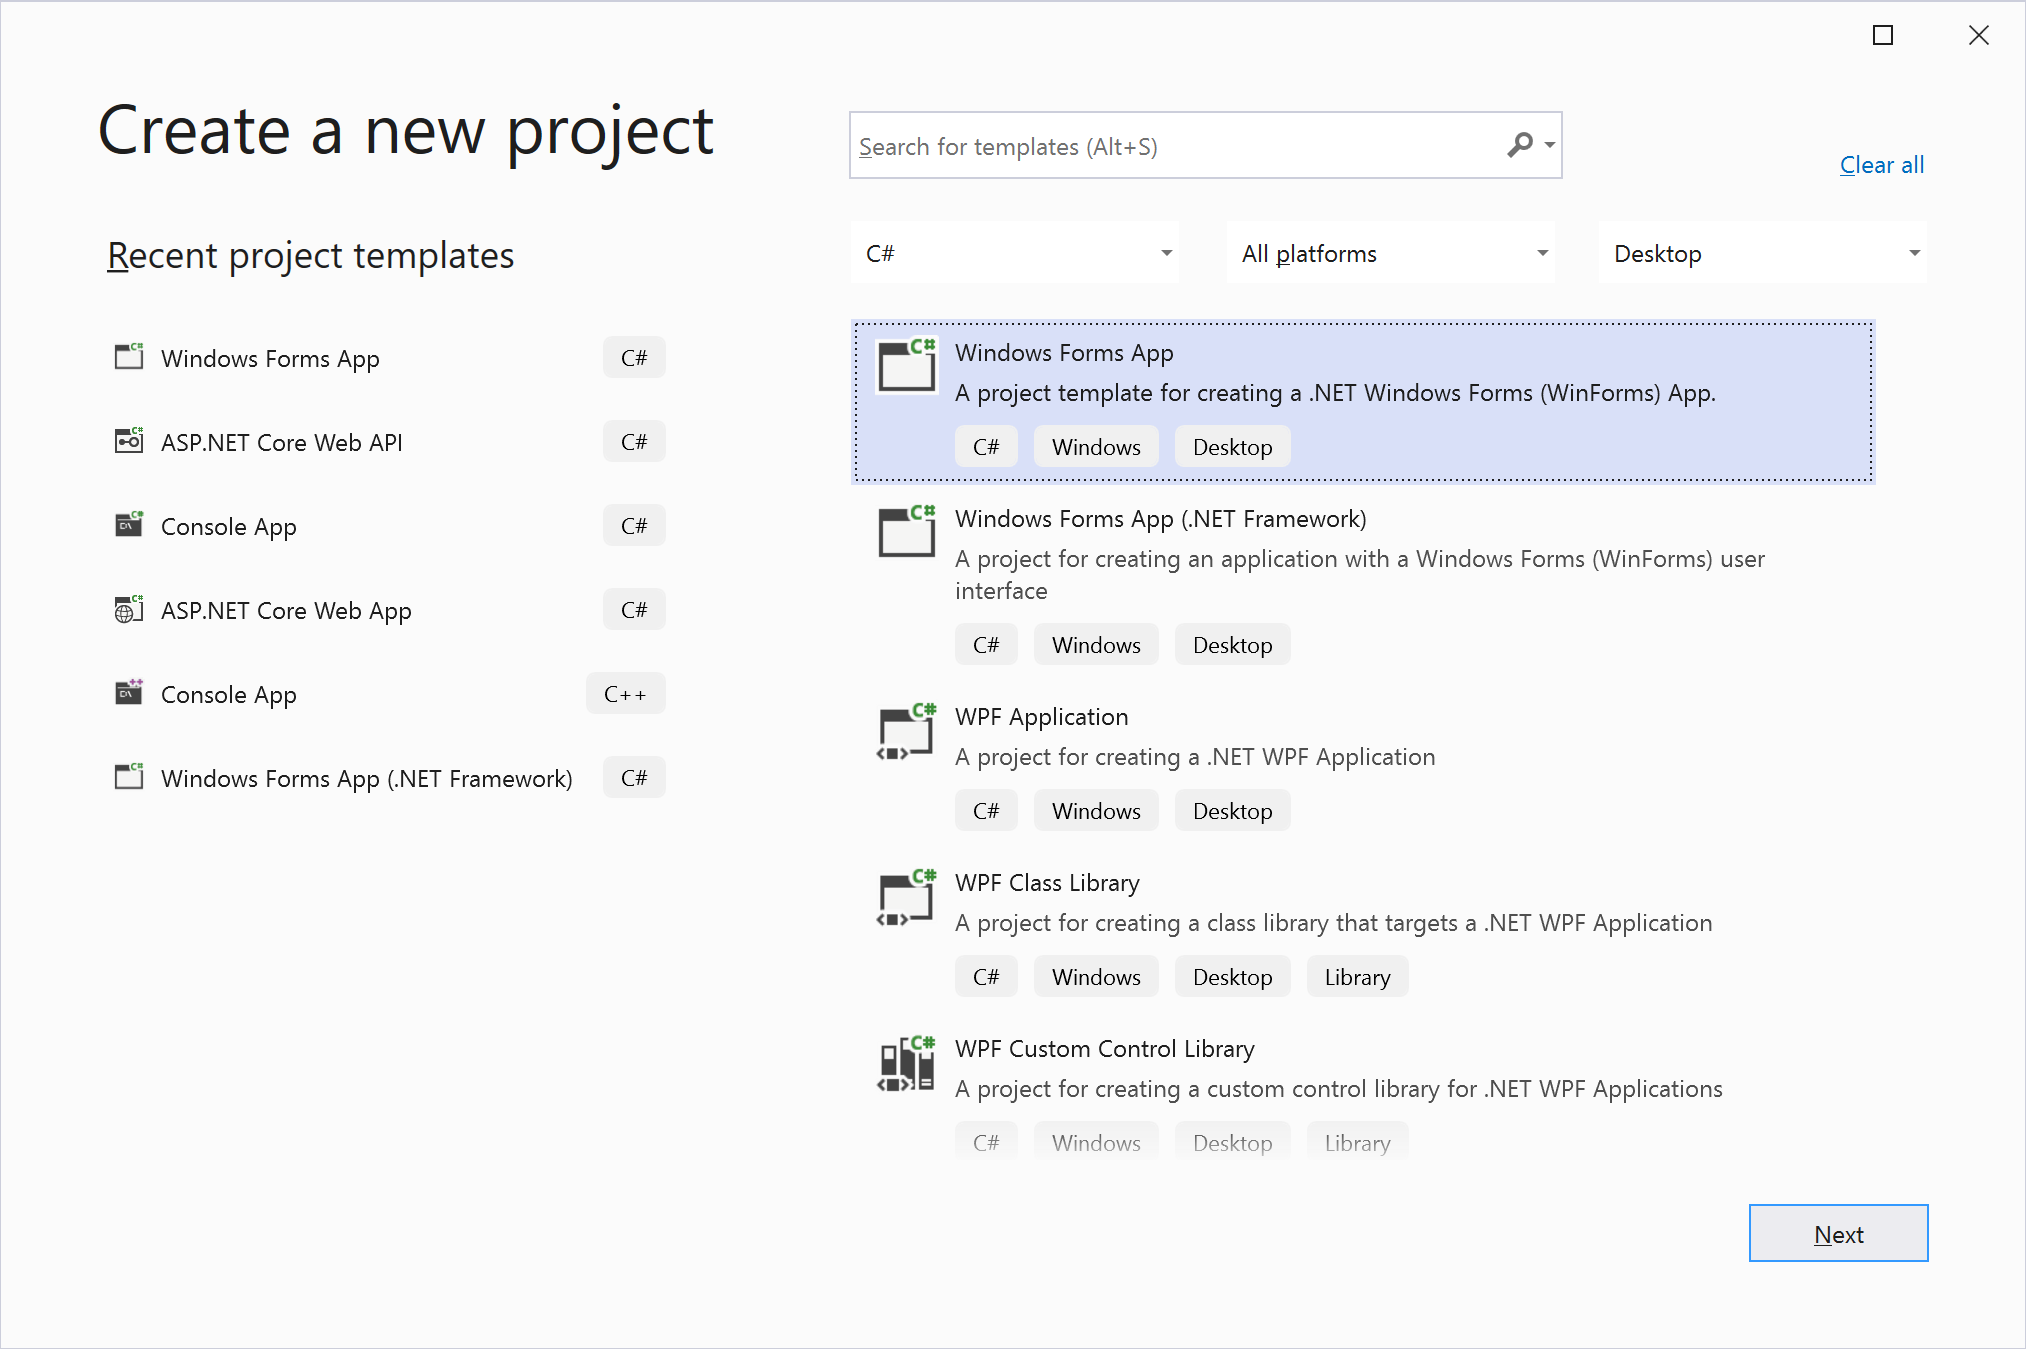
Task: Click the WPF Custom Control Library icon
Action: (x=906, y=1065)
